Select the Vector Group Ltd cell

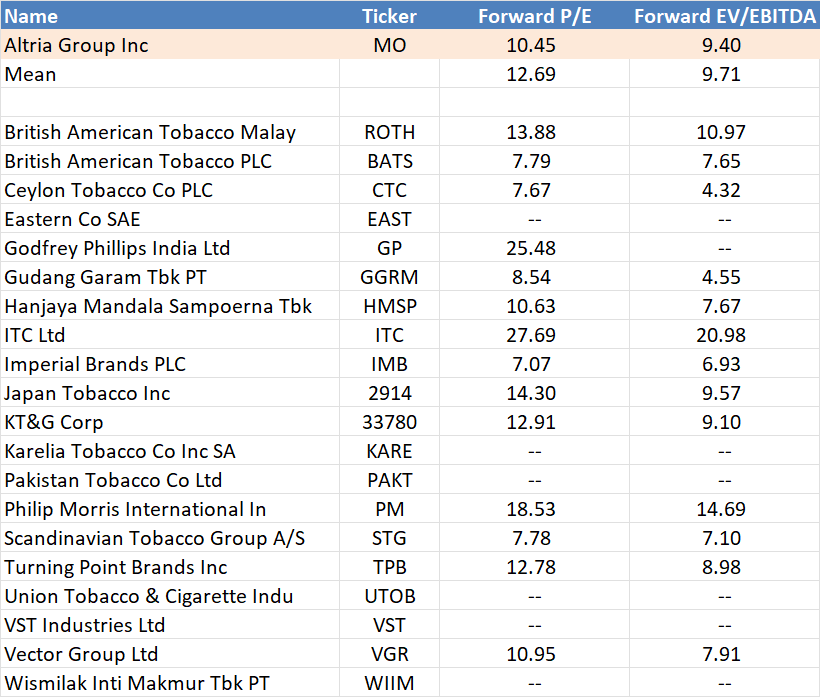[x=170, y=654]
